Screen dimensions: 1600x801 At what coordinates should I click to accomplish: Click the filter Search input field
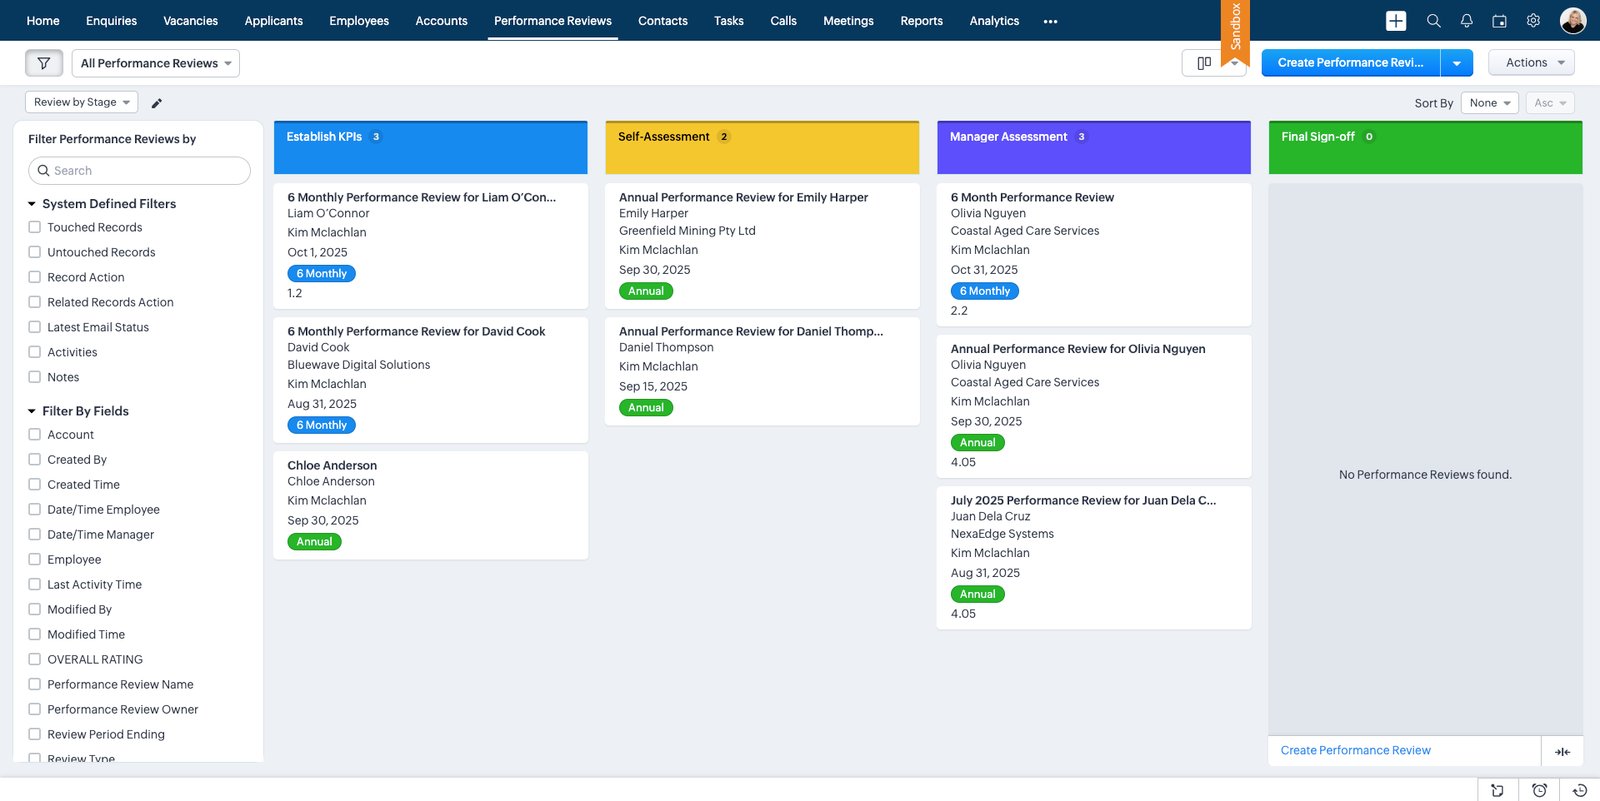(140, 171)
